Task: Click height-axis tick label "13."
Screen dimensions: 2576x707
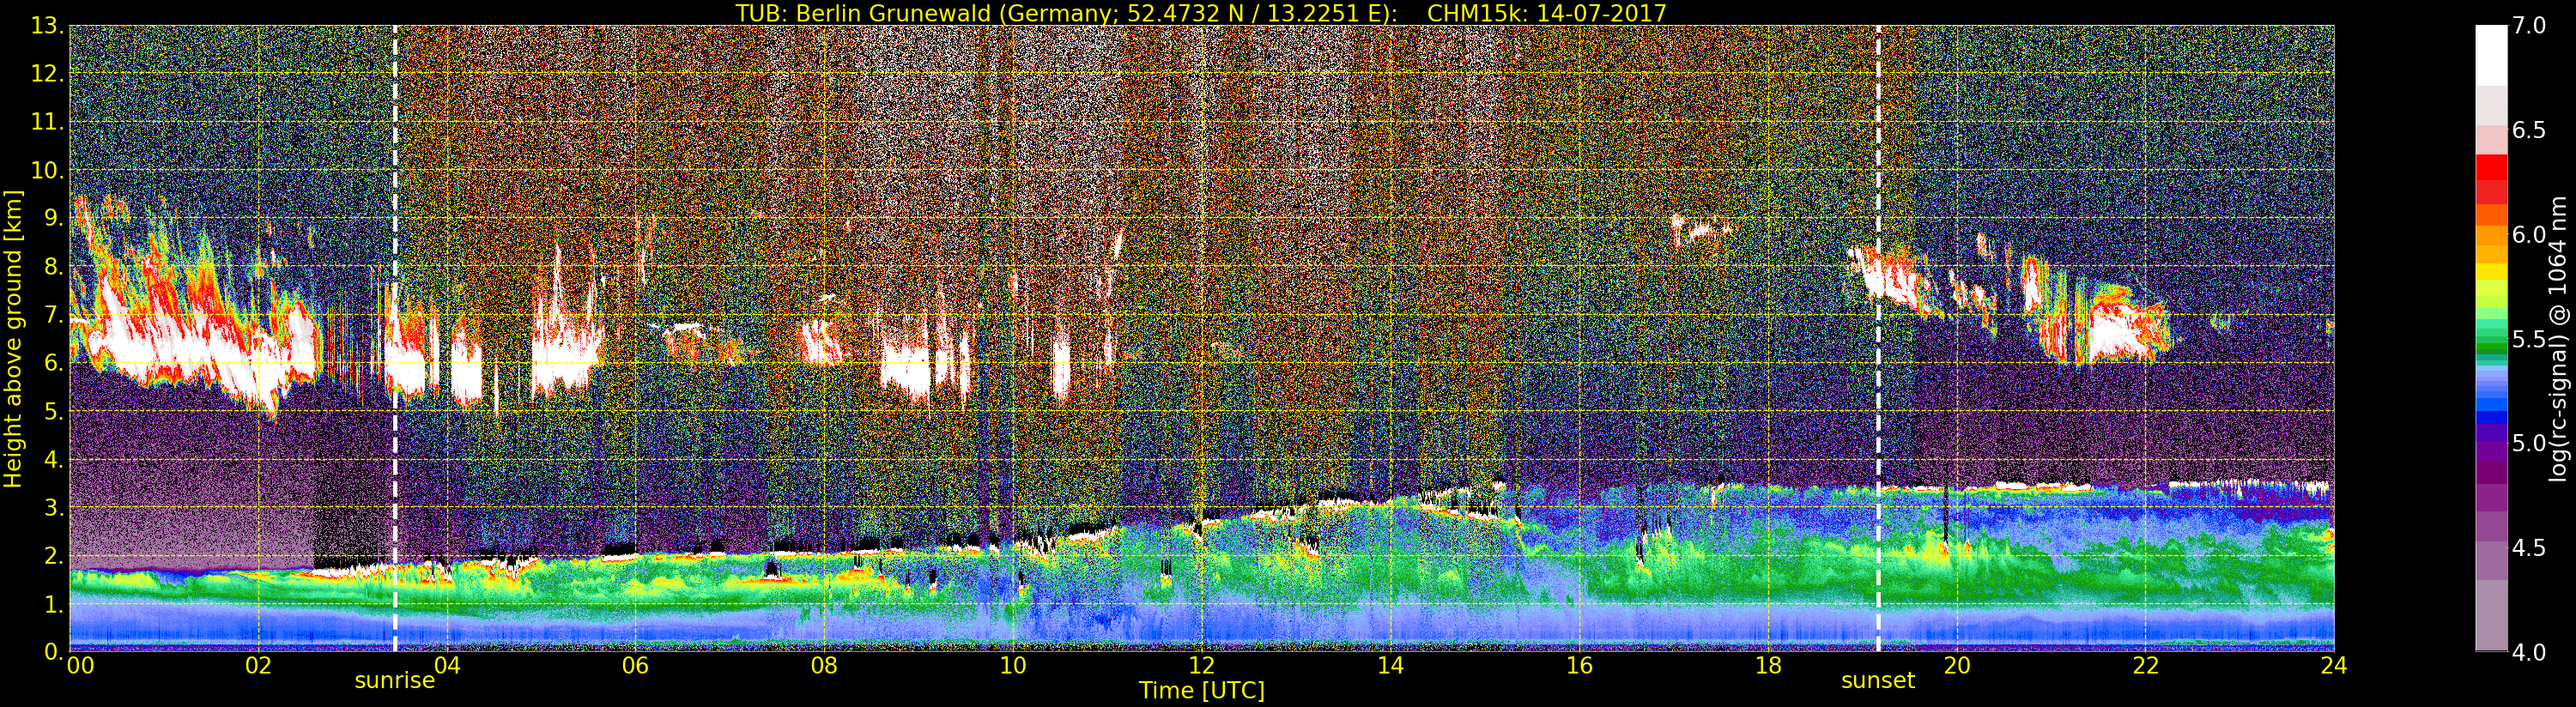Action: click(47, 25)
